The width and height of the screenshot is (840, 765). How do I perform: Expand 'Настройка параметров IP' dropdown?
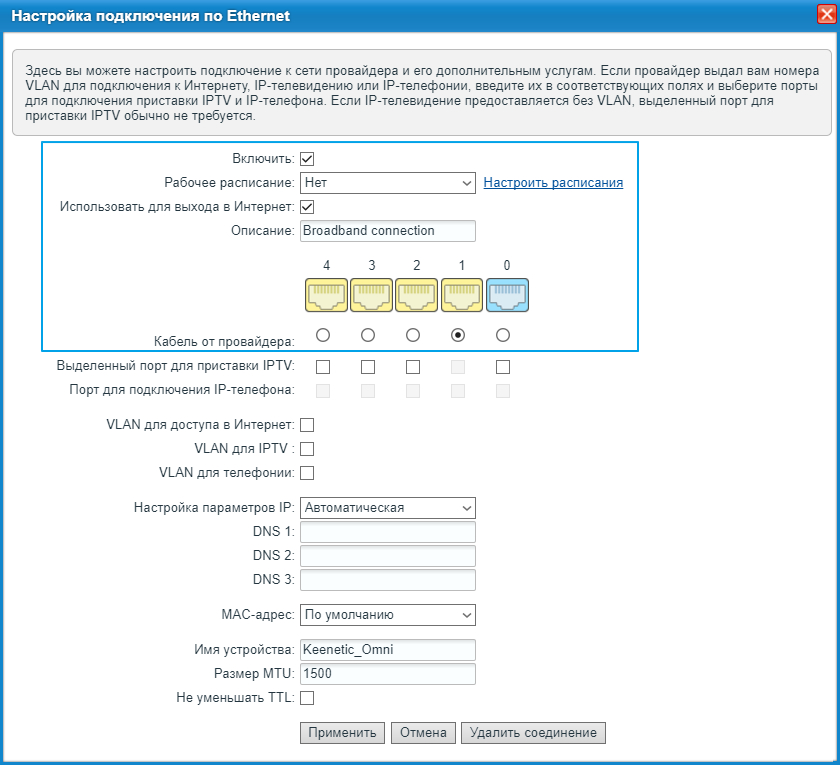[387, 508]
